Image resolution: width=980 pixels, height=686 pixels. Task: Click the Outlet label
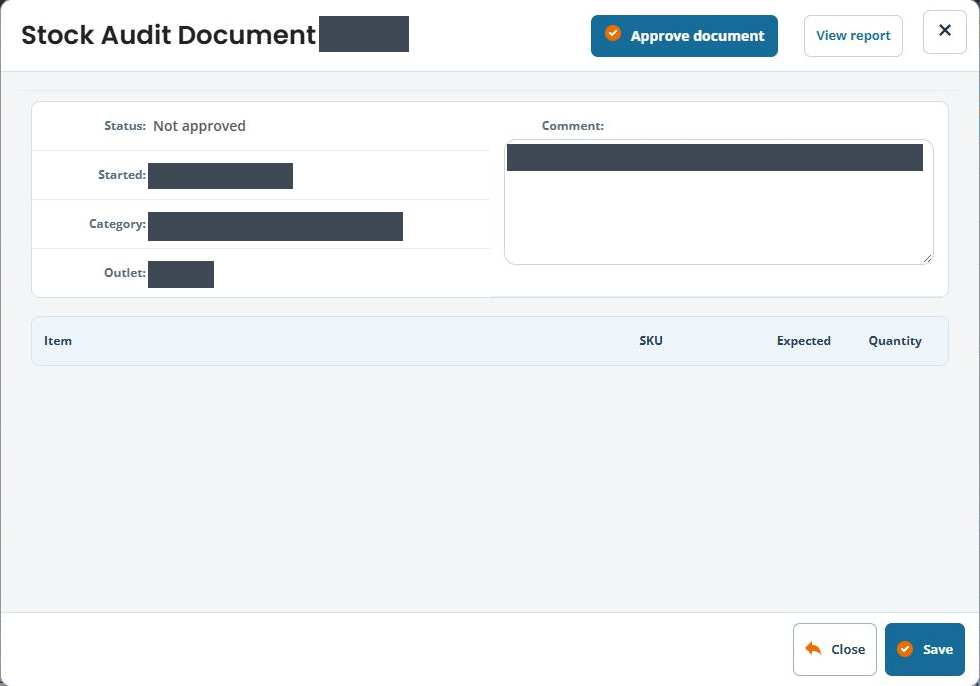click(124, 272)
